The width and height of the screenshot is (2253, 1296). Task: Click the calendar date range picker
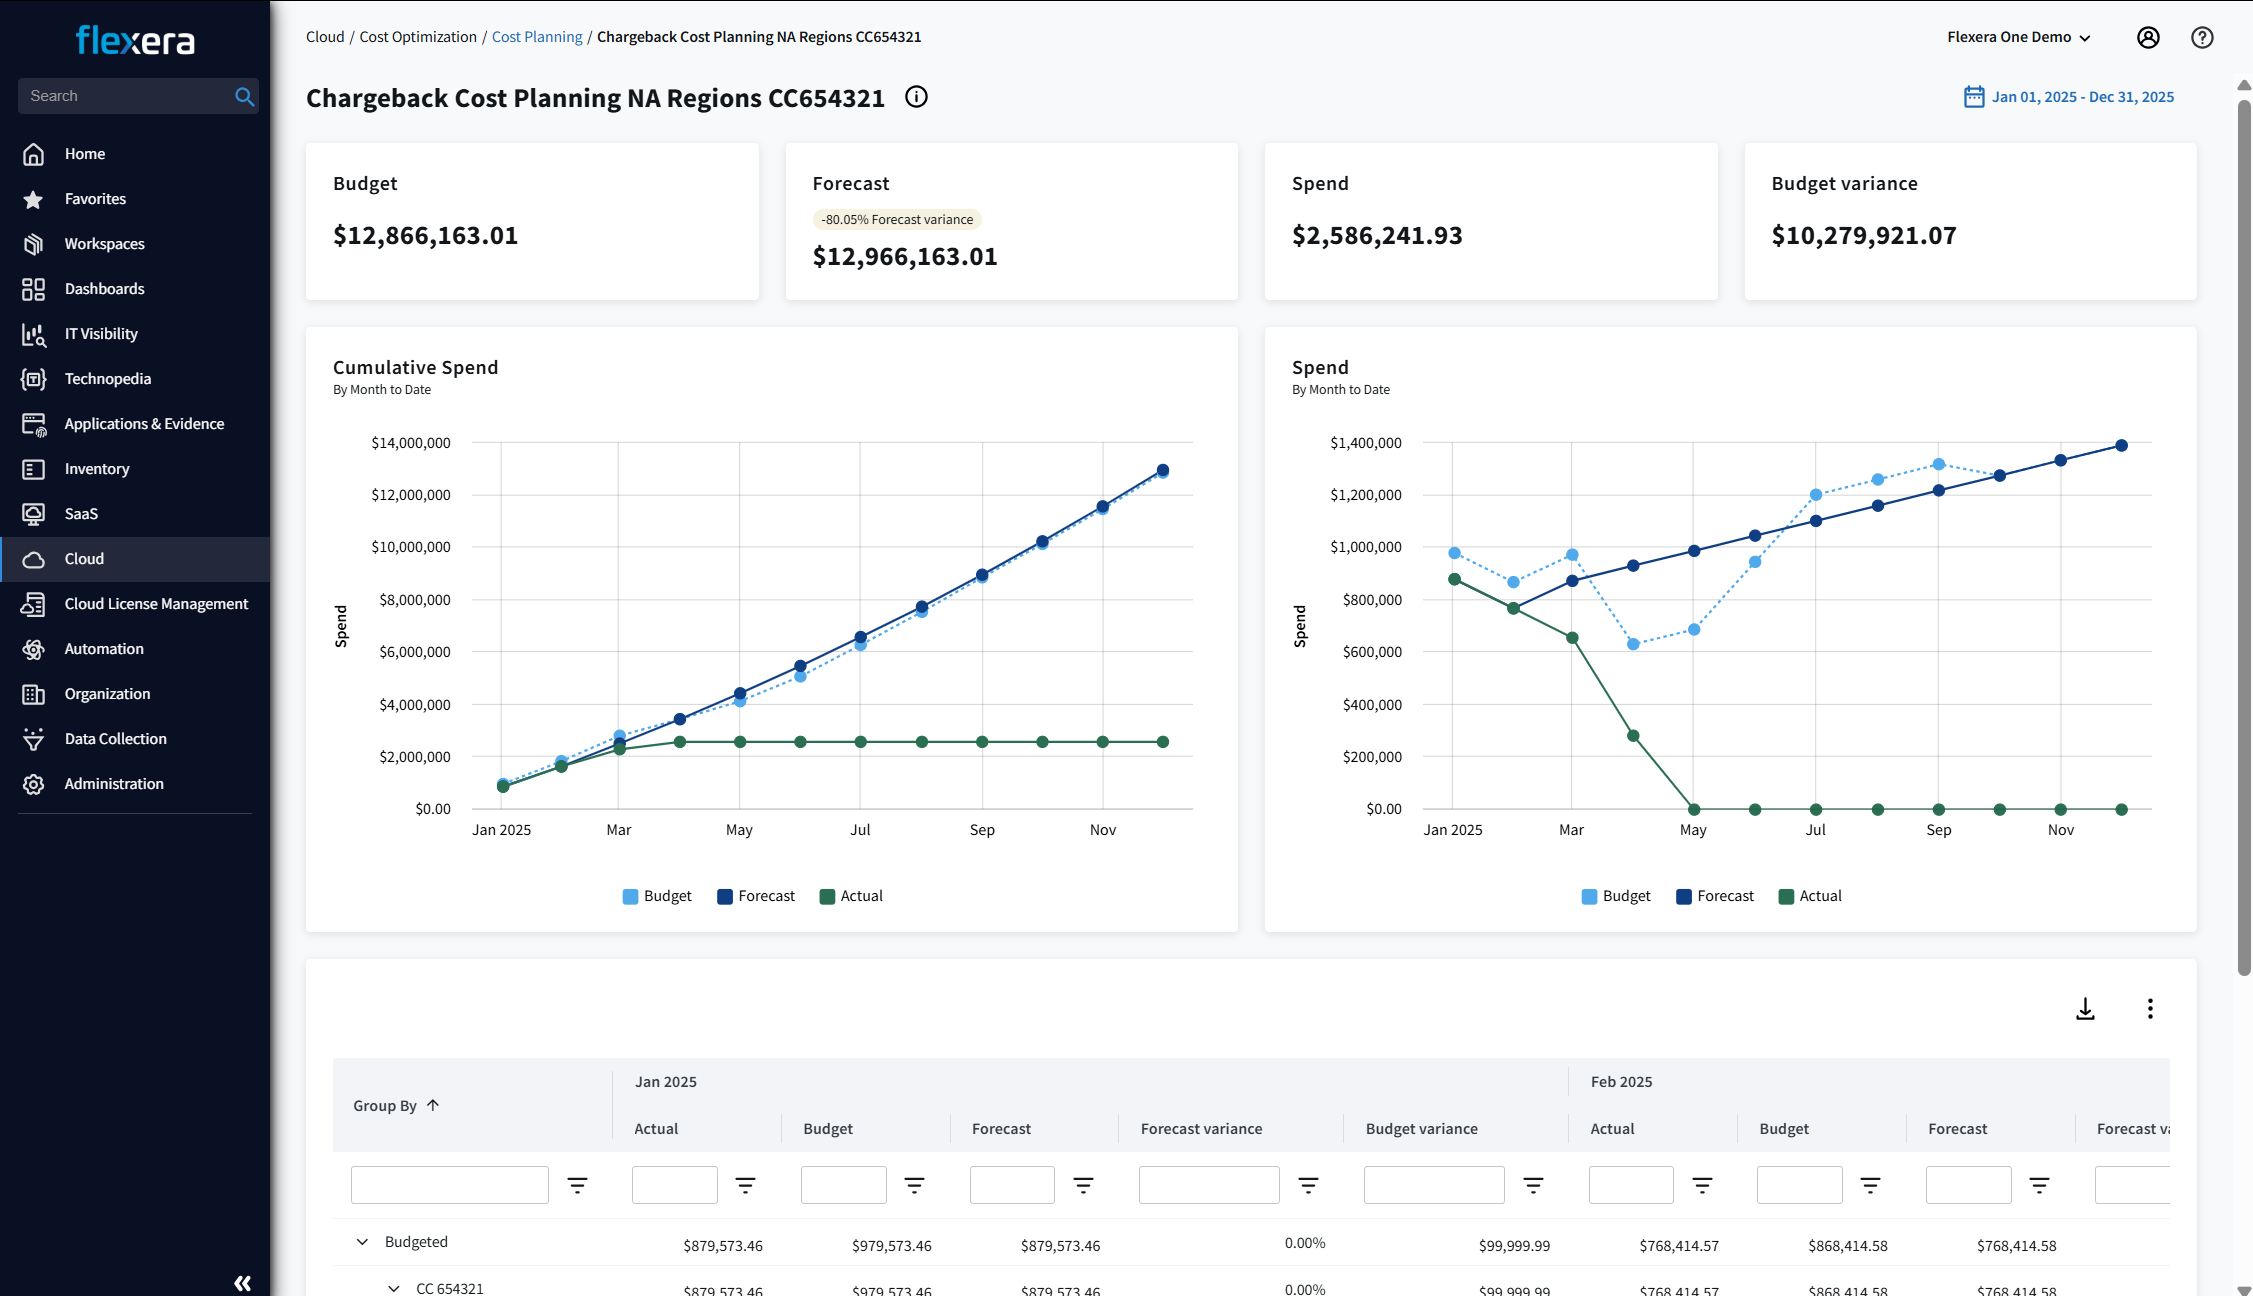pos(2069,97)
